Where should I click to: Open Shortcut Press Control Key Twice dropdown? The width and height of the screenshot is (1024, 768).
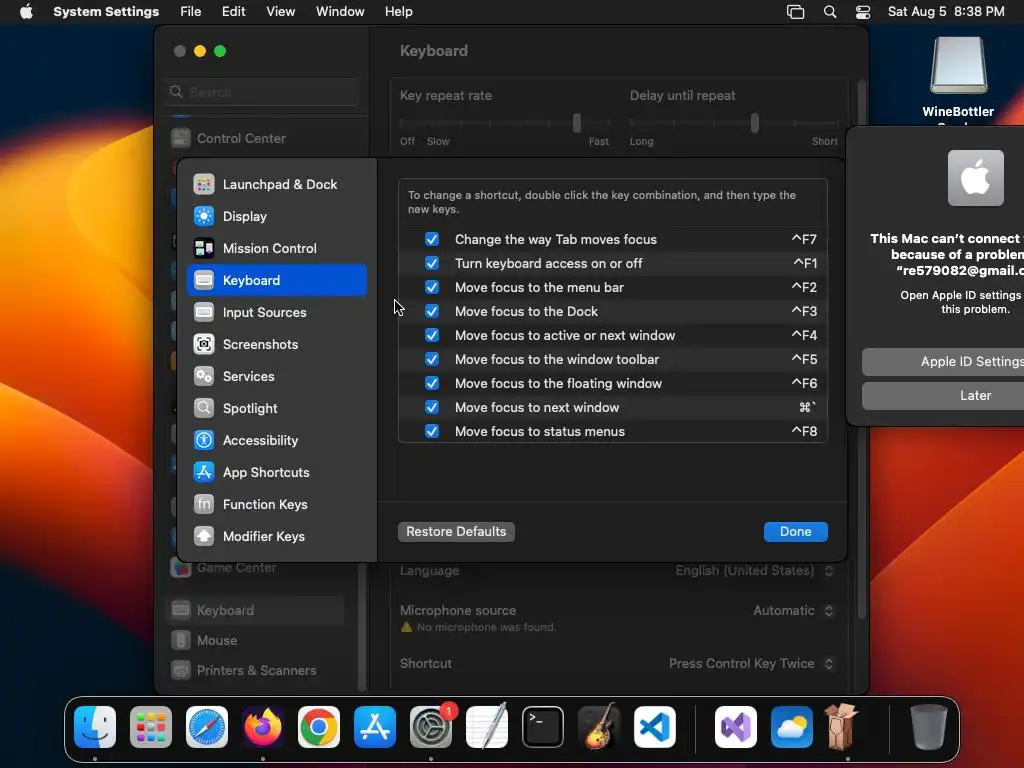pyautogui.click(x=751, y=664)
